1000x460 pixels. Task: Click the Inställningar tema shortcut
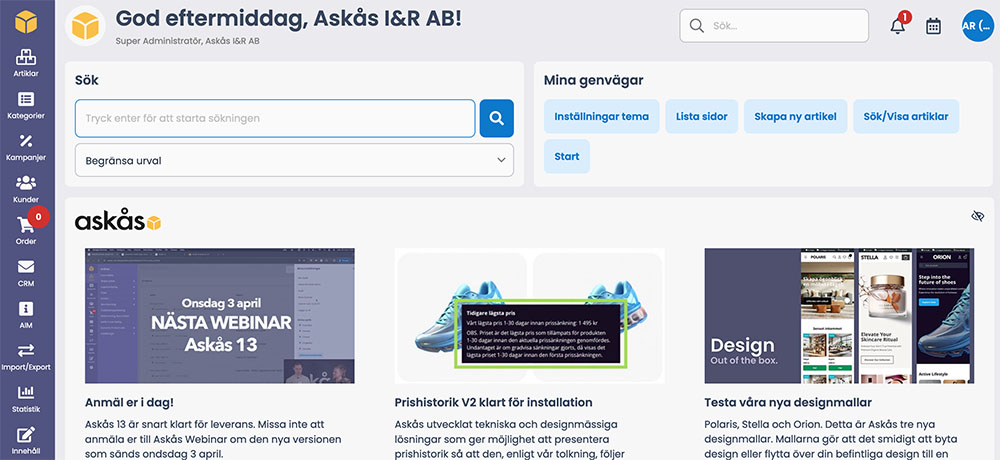[x=601, y=117]
